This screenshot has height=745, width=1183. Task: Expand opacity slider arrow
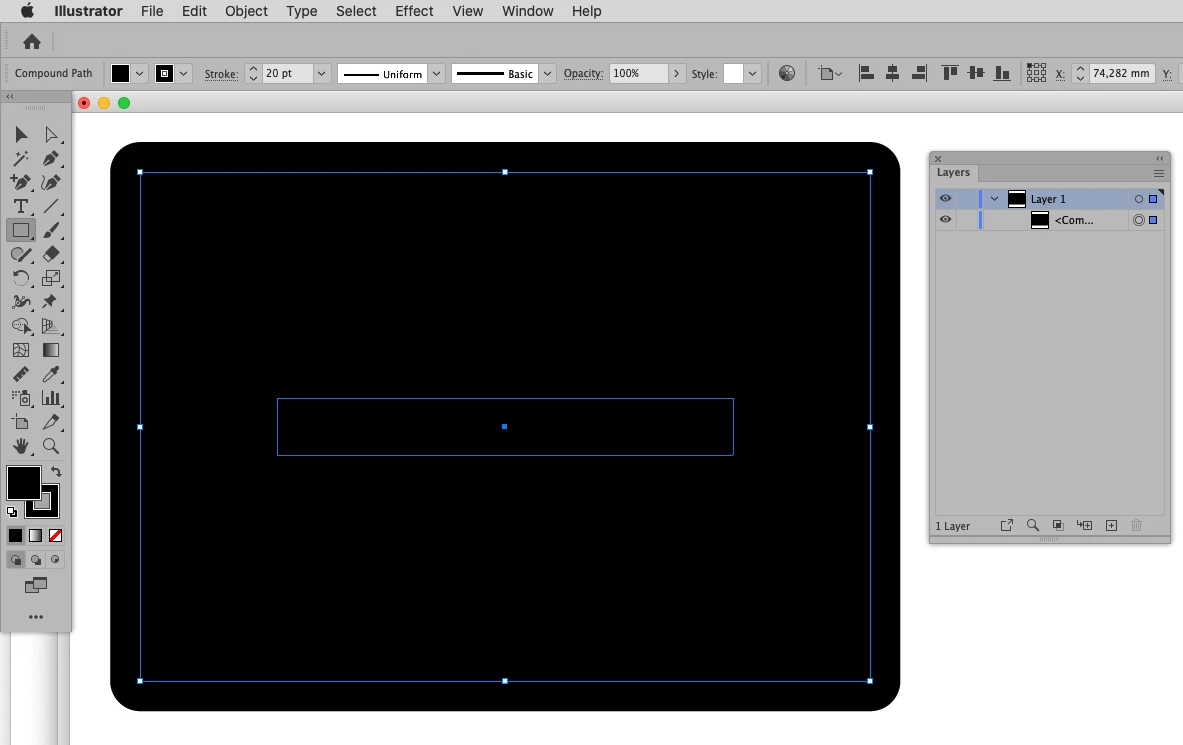click(x=676, y=73)
